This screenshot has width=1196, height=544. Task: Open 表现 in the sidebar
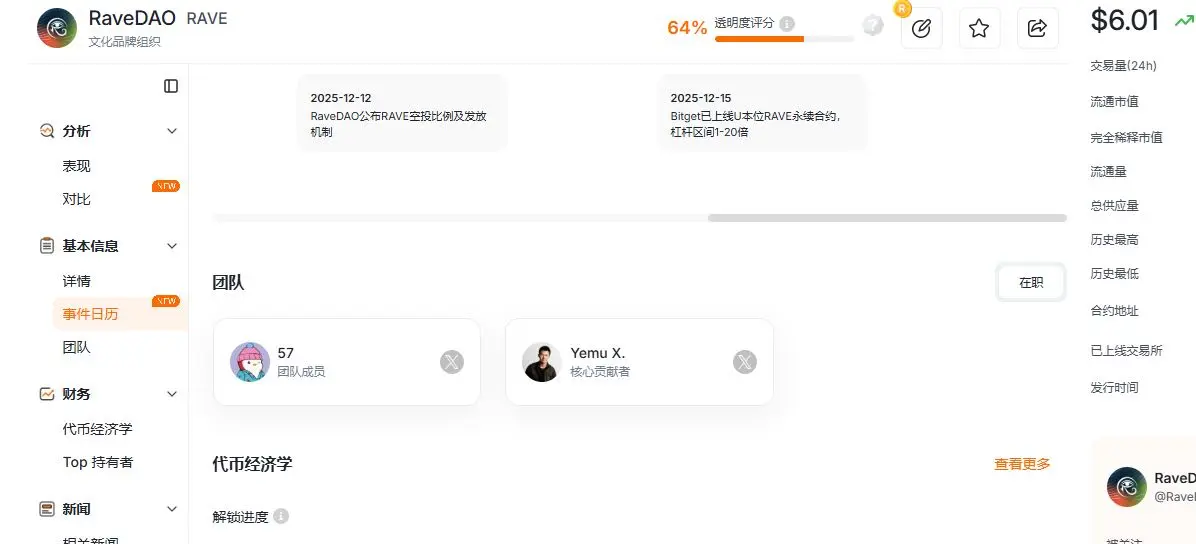tap(77, 166)
